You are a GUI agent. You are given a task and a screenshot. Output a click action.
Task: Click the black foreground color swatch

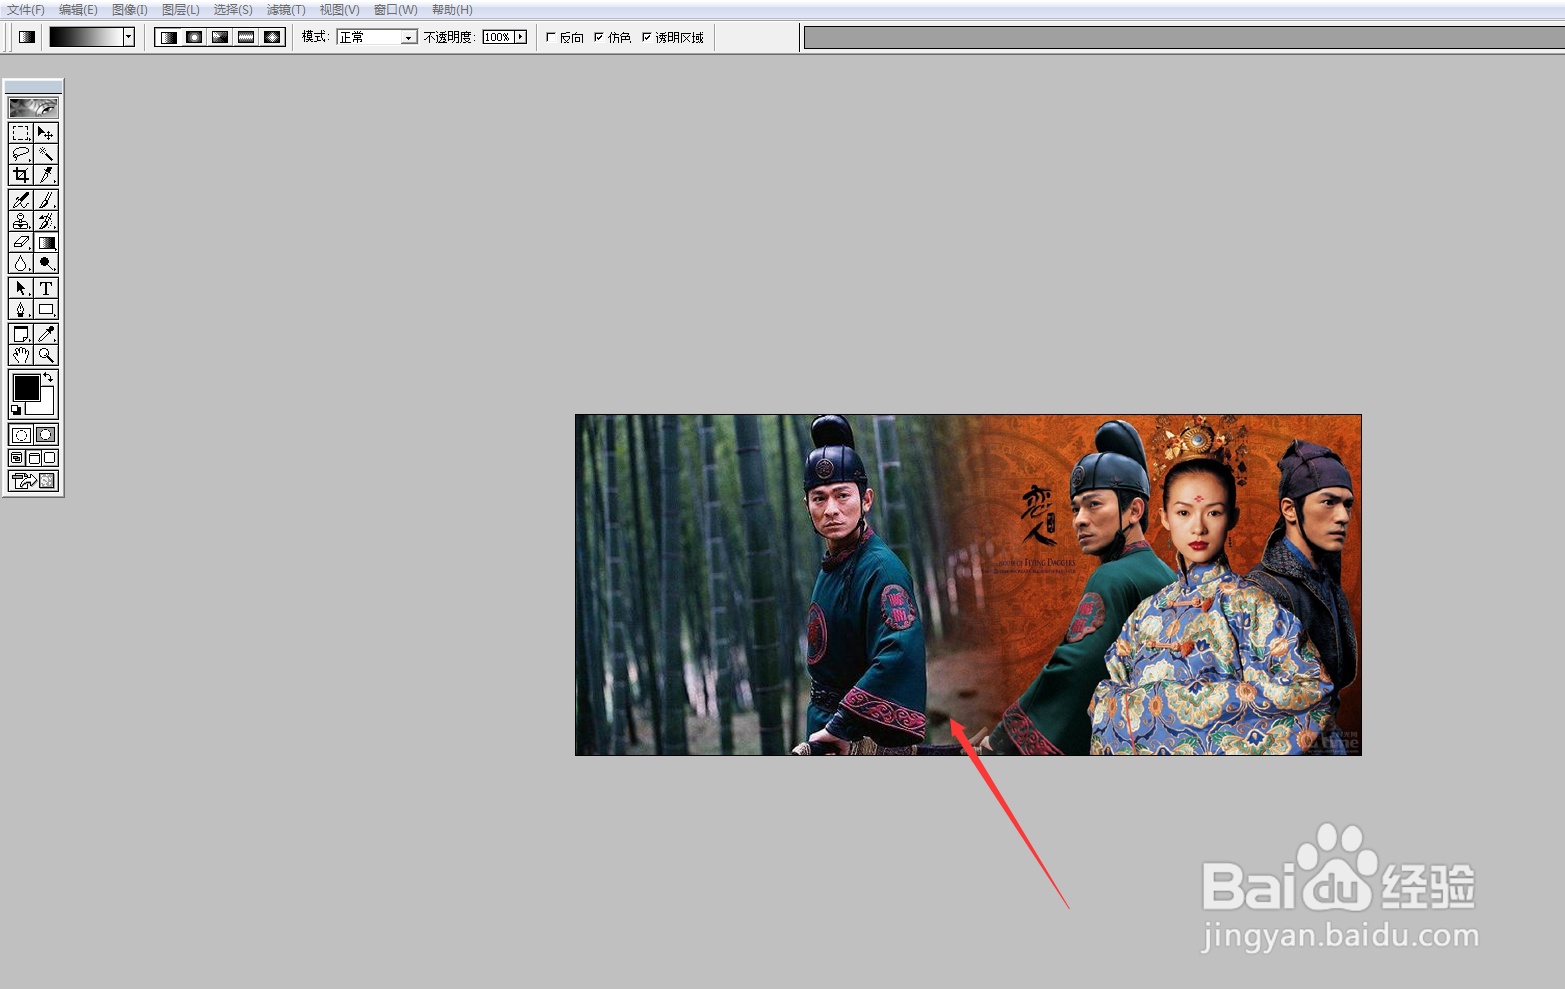point(26,387)
